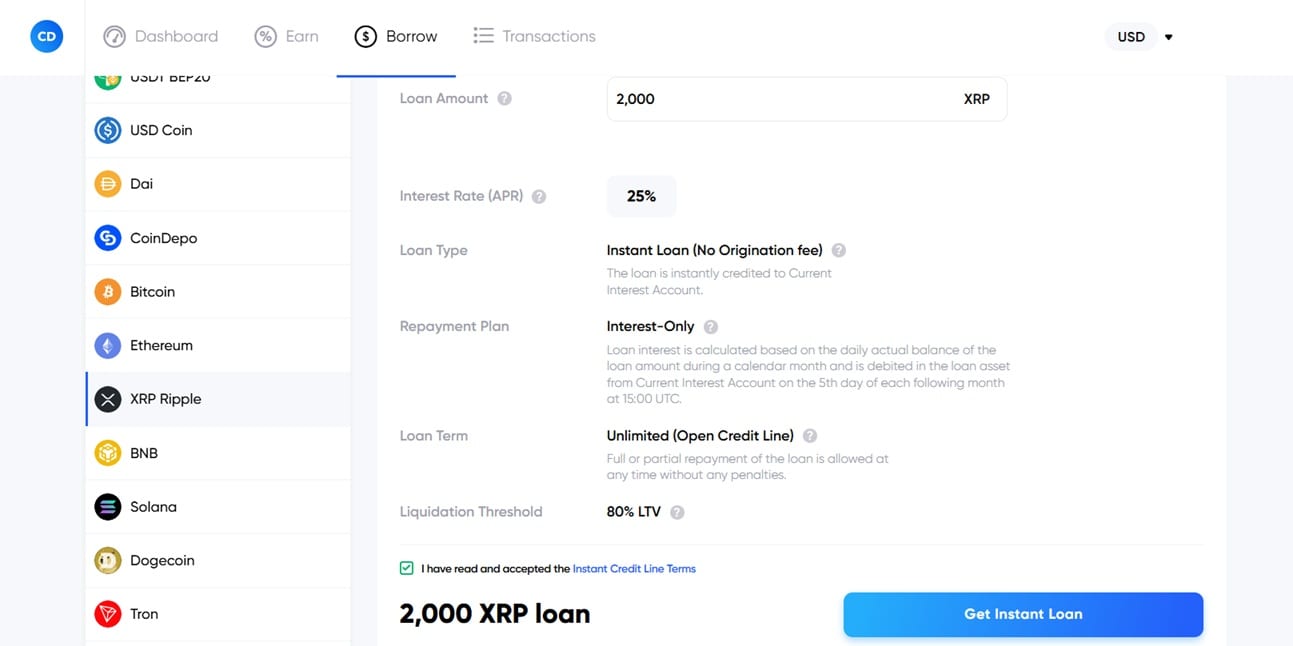Uncheck the Instant Credit Line Terms acceptance
This screenshot has height=646, width=1293.
coord(406,567)
